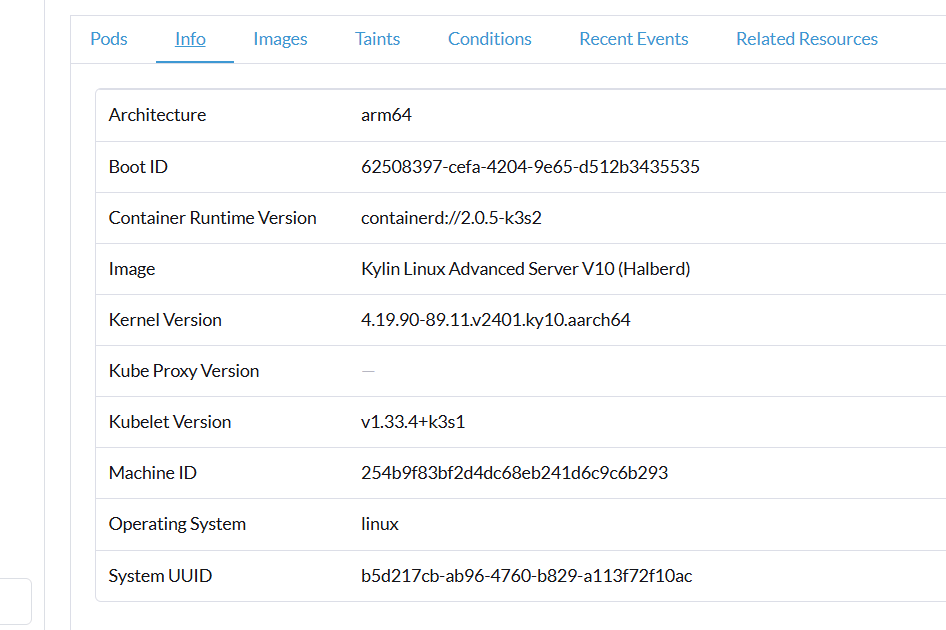Open the Related Resources tab

pyautogui.click(x=806, y=39)
